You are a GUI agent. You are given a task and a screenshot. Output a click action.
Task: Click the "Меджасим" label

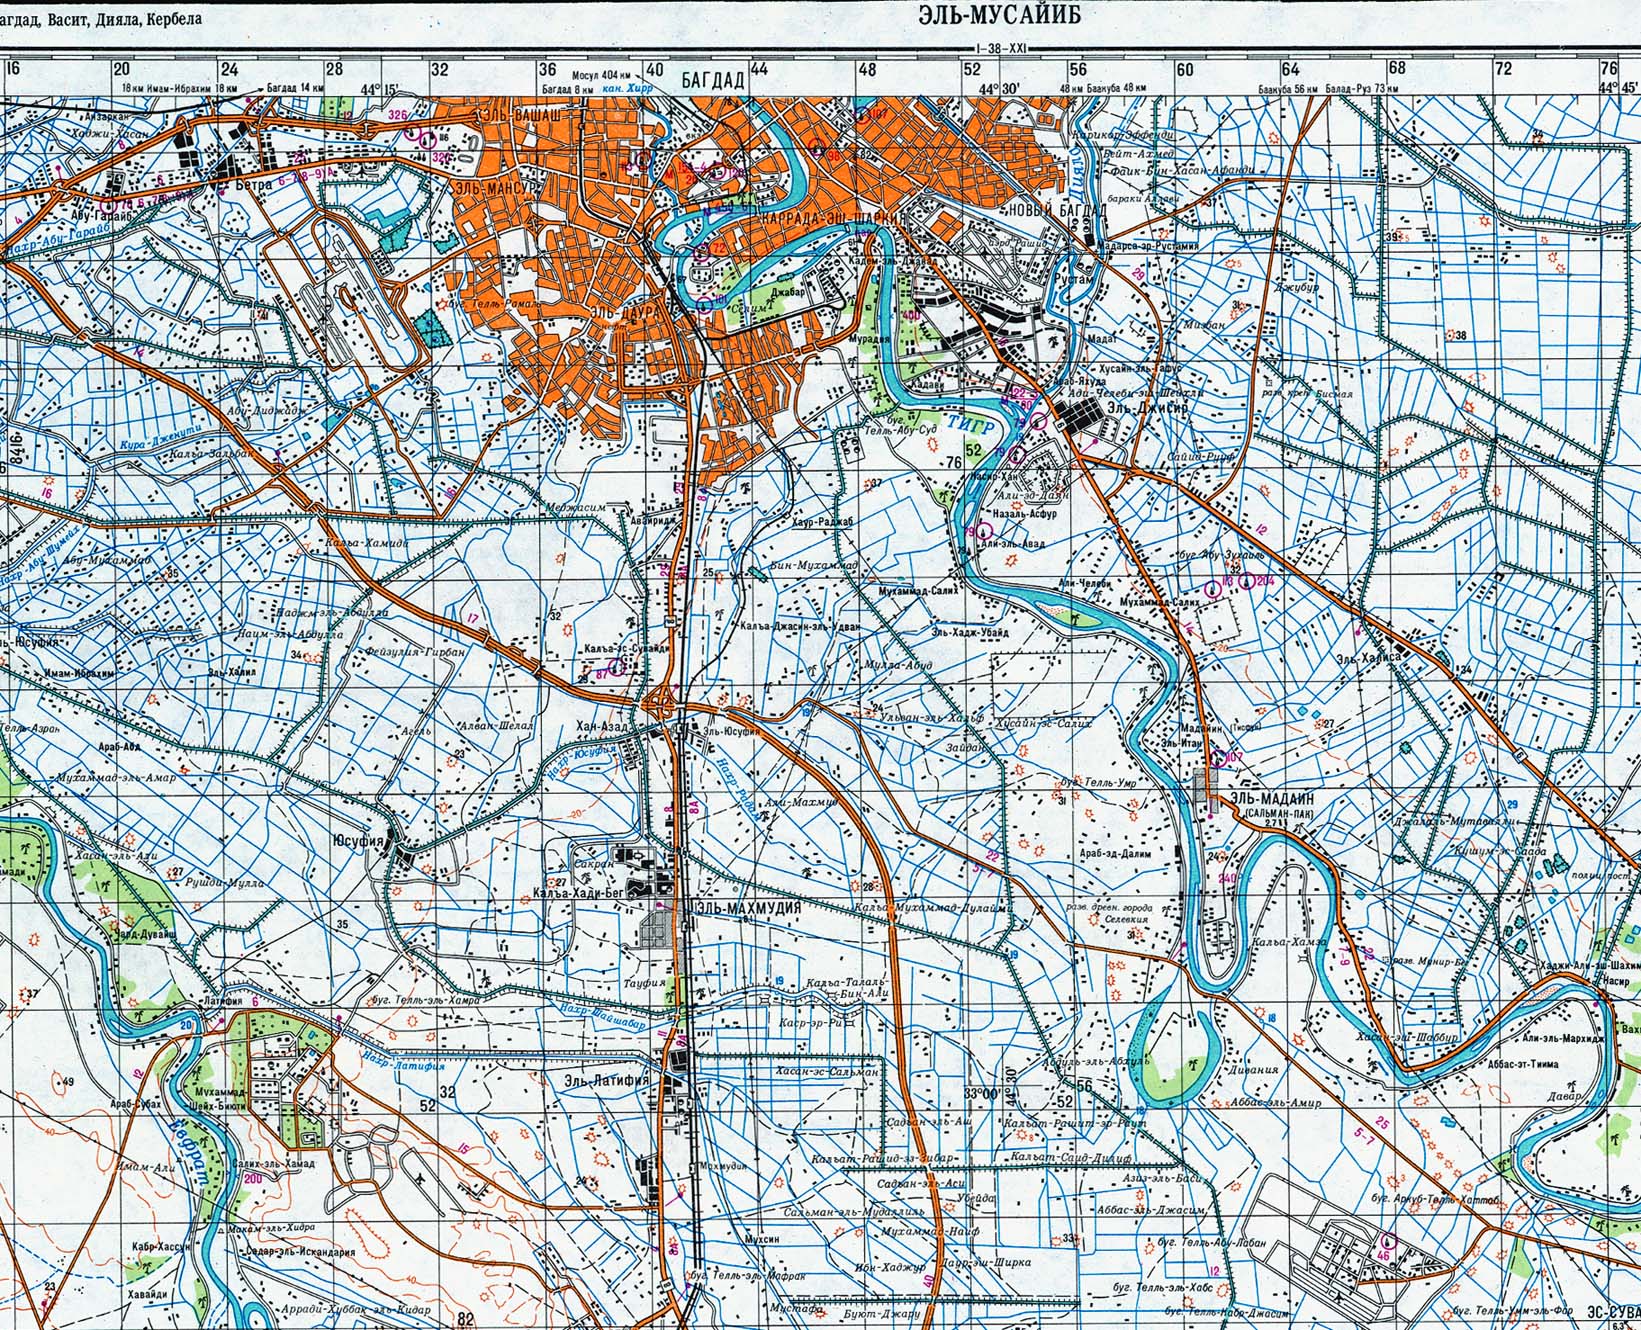[577, 508]
